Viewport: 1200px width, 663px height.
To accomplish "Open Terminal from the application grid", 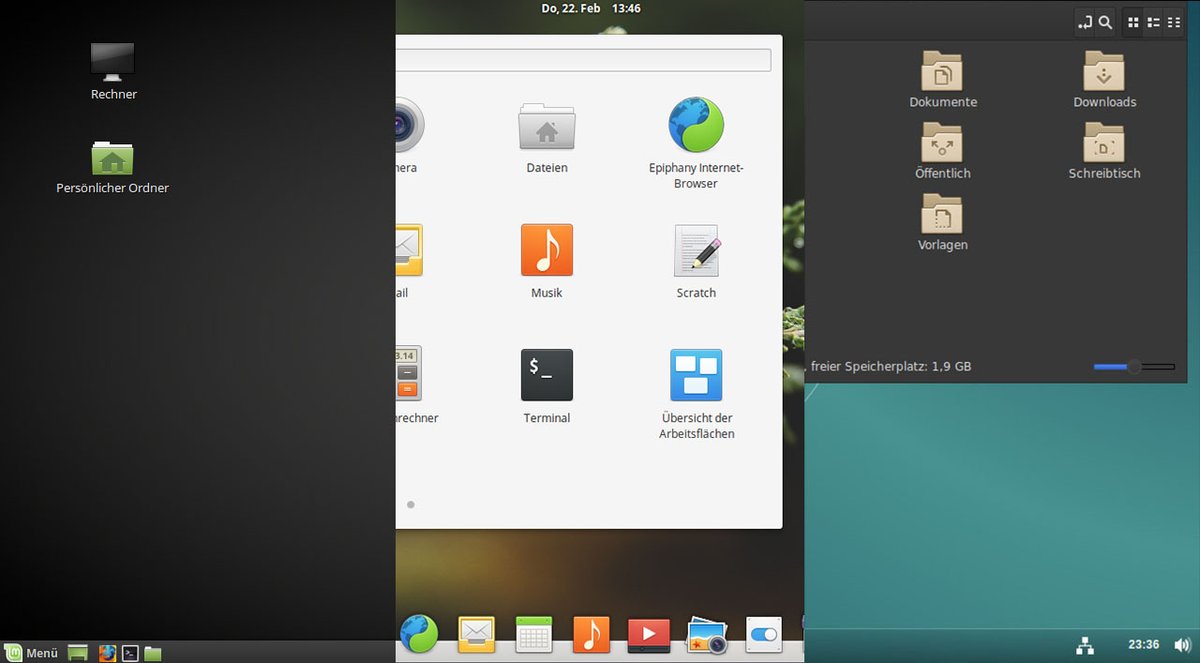I will pyautogui.click(x=546, y=375).
